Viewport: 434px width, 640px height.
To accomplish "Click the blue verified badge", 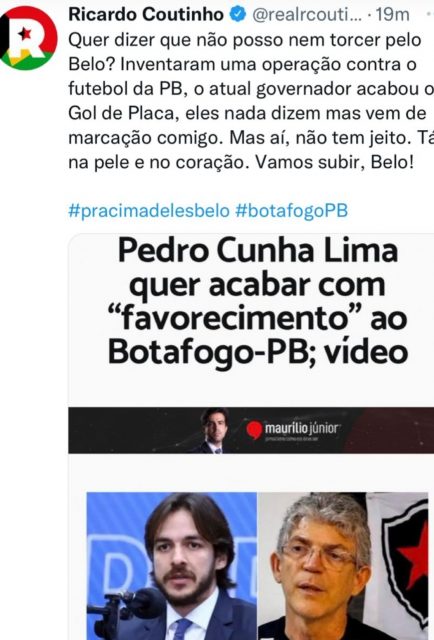I will tap(238, 15).
